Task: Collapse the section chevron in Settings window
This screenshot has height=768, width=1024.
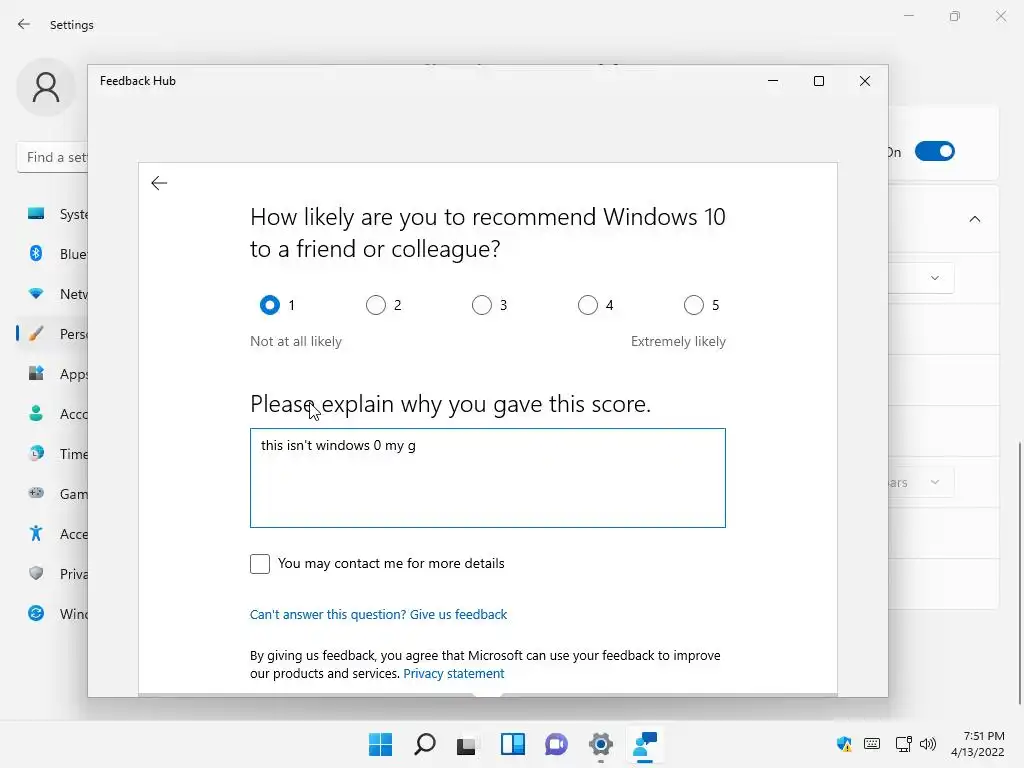Action: 974,219
